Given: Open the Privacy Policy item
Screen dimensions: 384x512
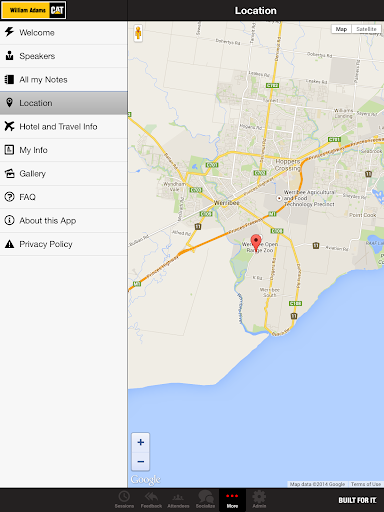Looking at the screenshot, I should tap(64, 244).
